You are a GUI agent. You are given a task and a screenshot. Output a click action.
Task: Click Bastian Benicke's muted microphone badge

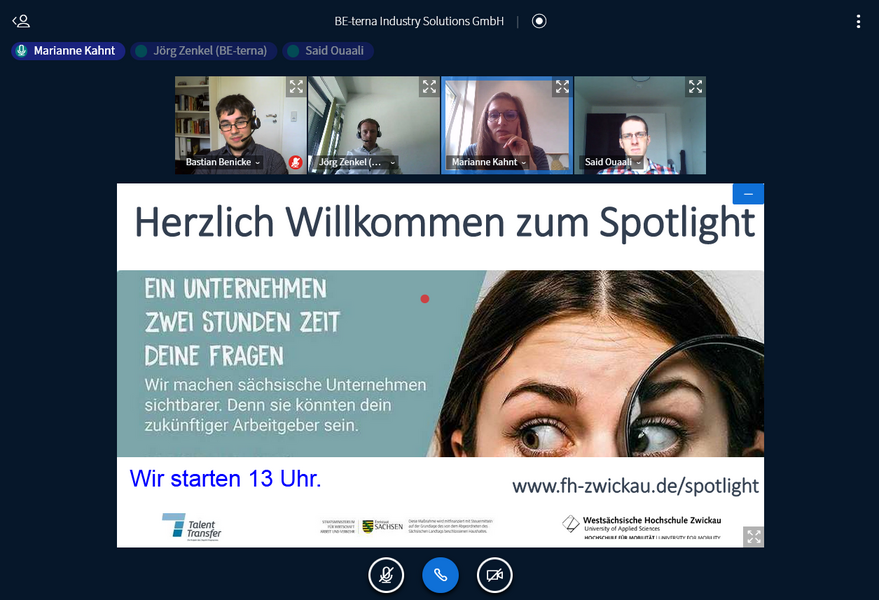coord(295,163)
